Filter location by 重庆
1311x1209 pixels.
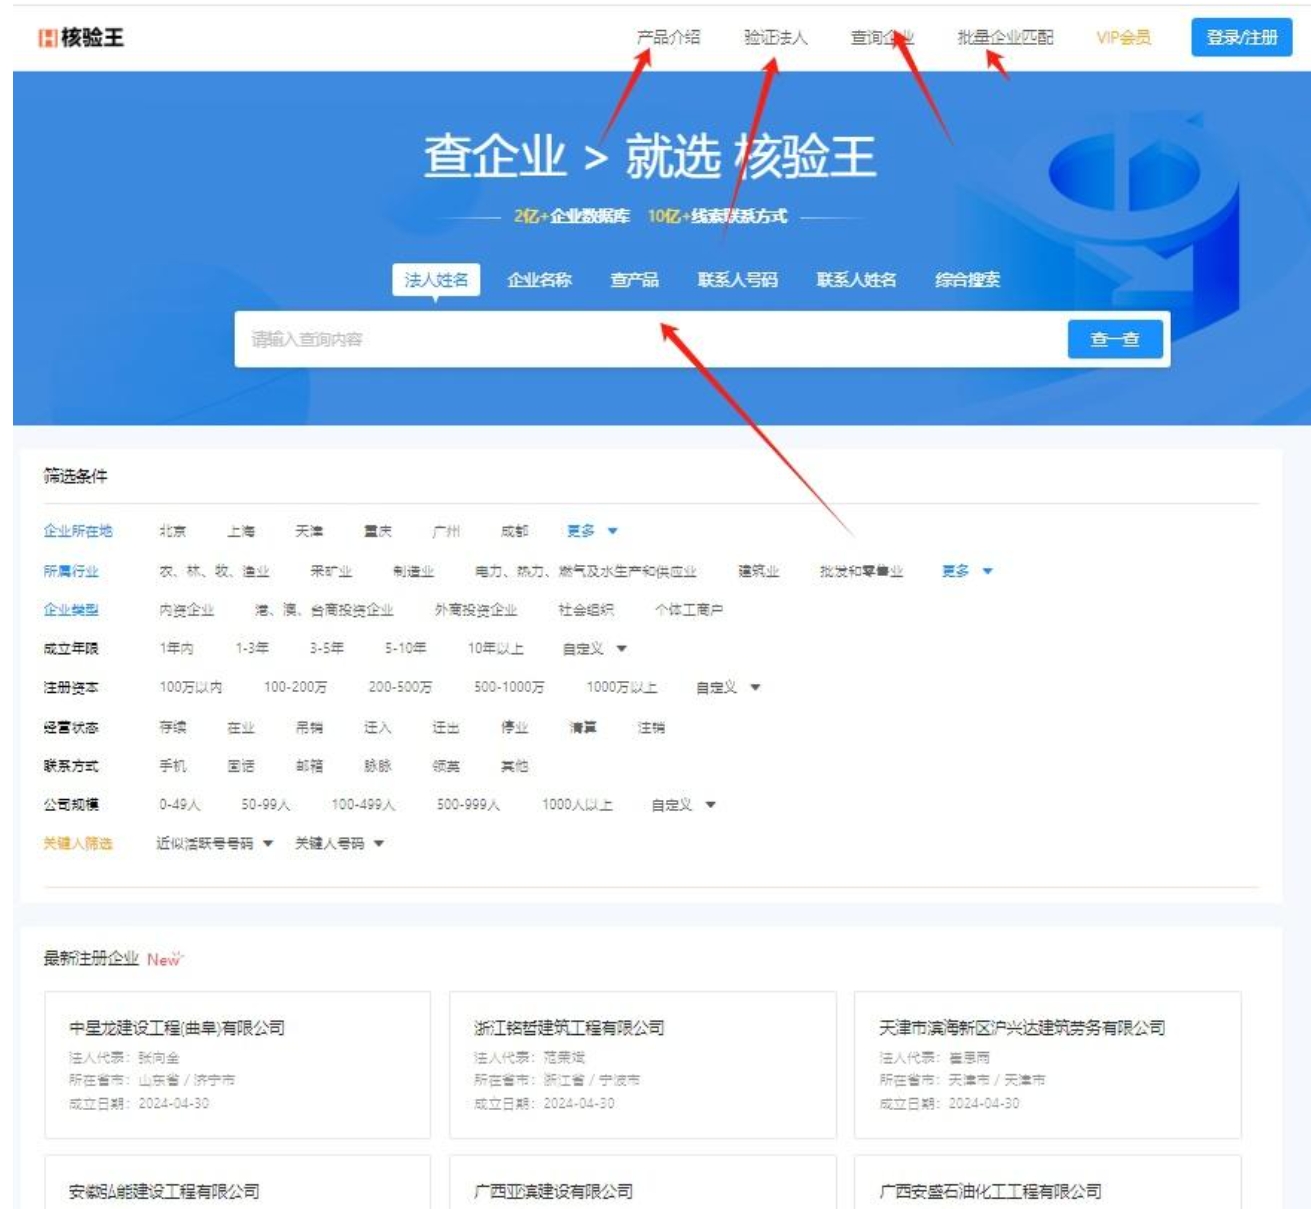point(378,531)
